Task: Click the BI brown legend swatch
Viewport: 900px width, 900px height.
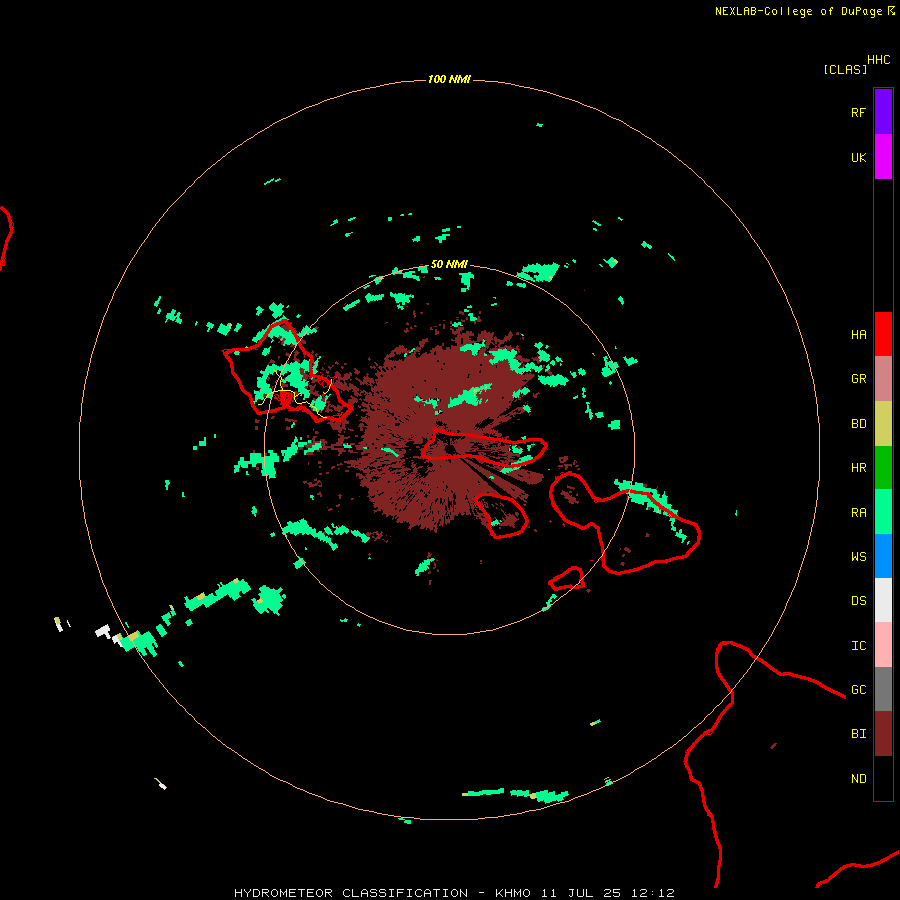Action: click(x=883, y=734)
